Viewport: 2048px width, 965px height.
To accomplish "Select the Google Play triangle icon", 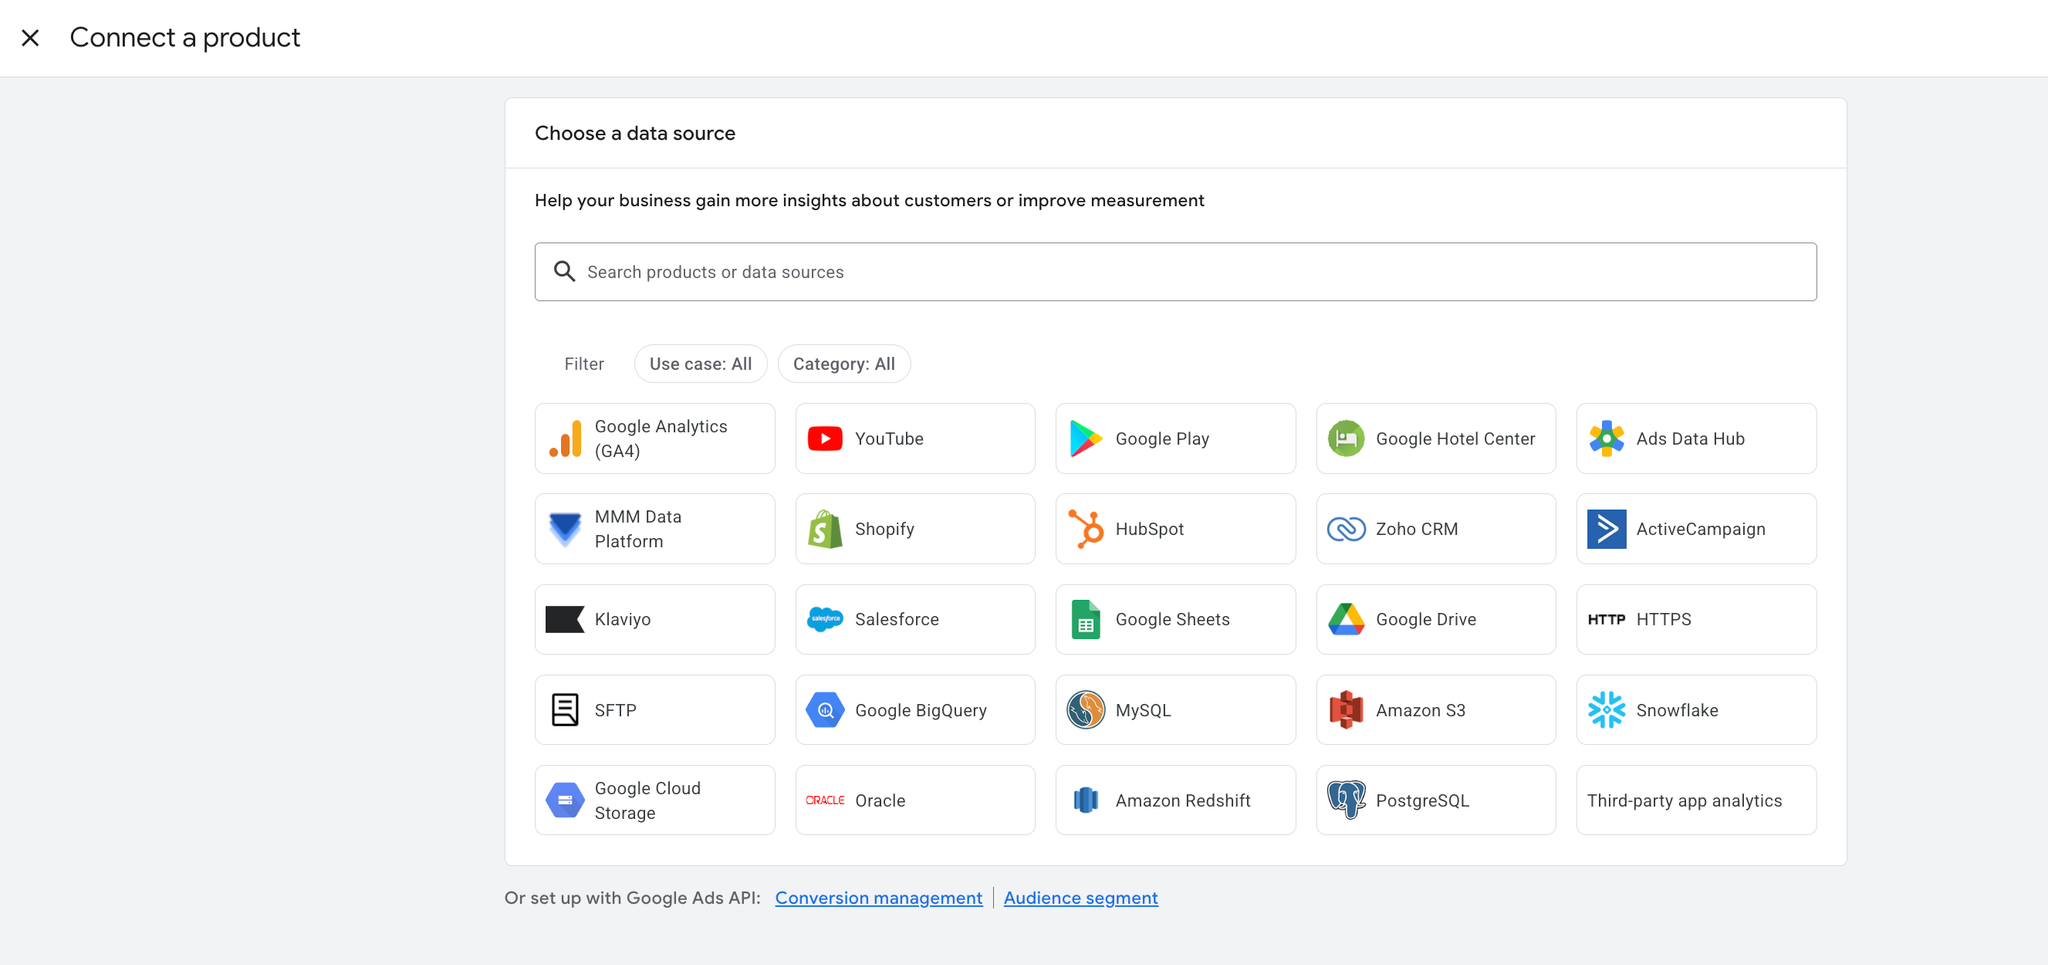I will [x=1086, y=439].
